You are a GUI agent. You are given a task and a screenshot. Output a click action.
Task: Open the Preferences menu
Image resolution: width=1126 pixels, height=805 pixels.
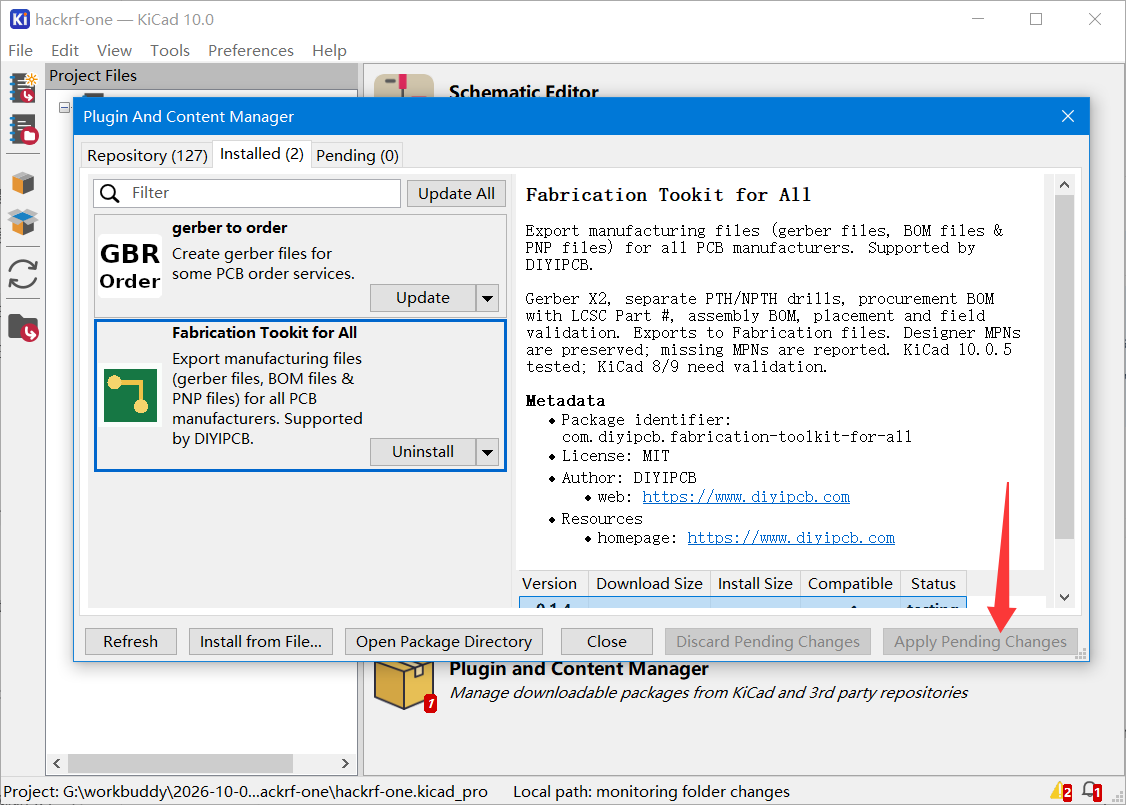click(x=251, y=50)
